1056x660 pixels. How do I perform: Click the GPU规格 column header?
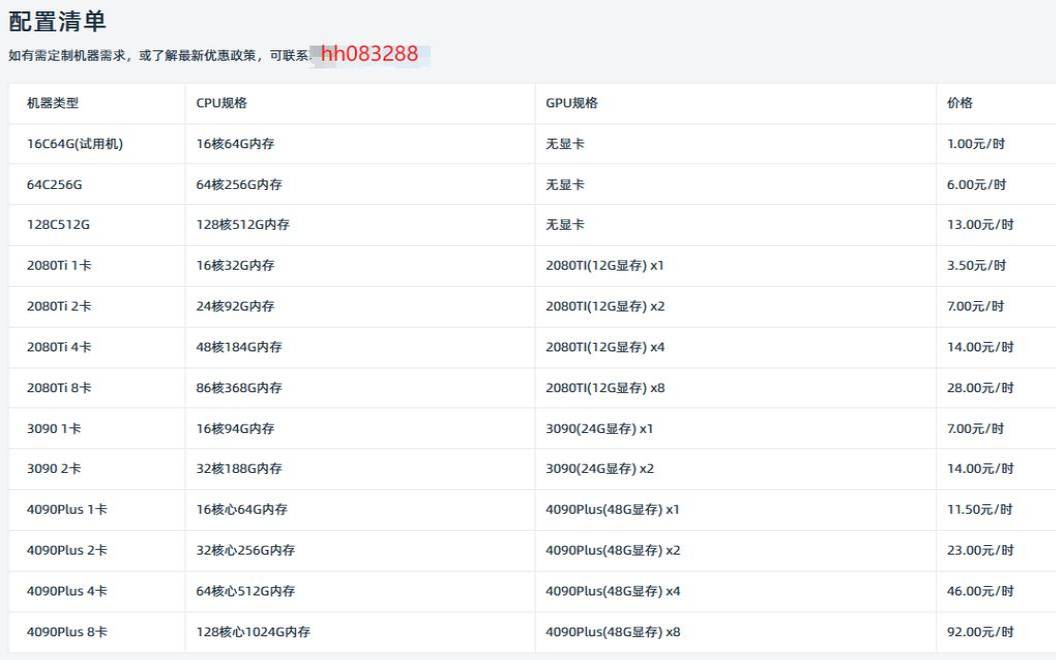click(x=571, y=103)
